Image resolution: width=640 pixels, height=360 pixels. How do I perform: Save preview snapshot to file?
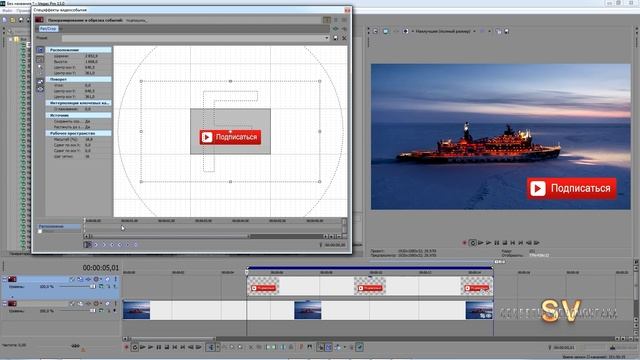click(507, 31)
